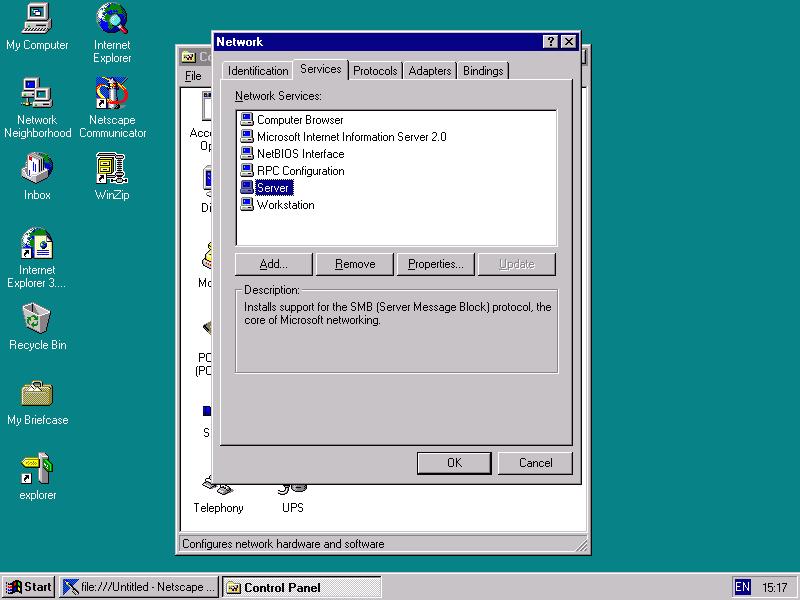Select Microsoft Internet Information Server 2.0

tap(350, 137)
